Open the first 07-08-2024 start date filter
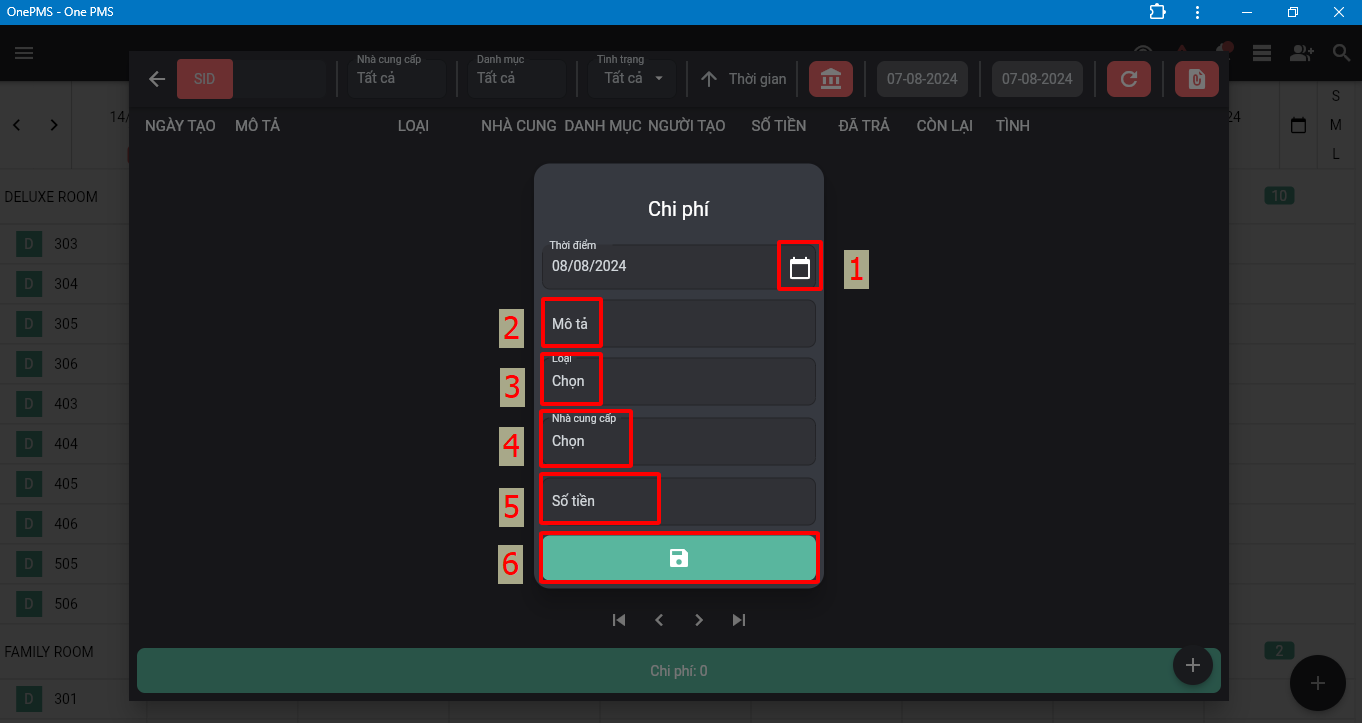Viewport: 1362px width, 723px height. point(922,79)
